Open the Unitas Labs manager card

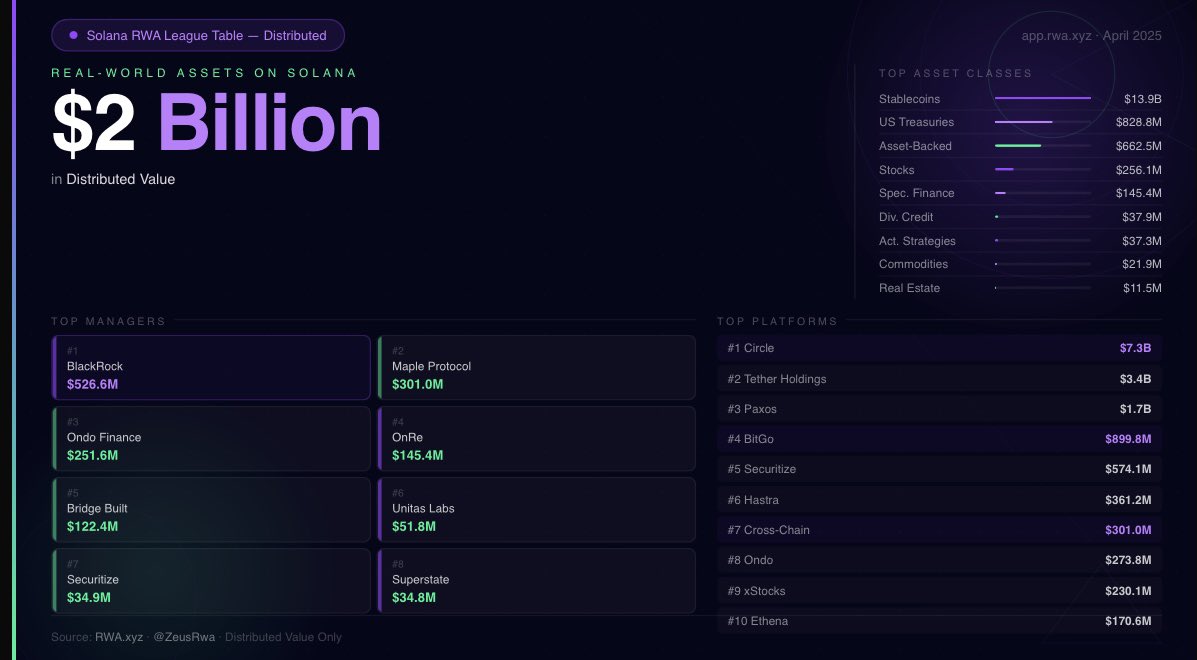[536, 509]
